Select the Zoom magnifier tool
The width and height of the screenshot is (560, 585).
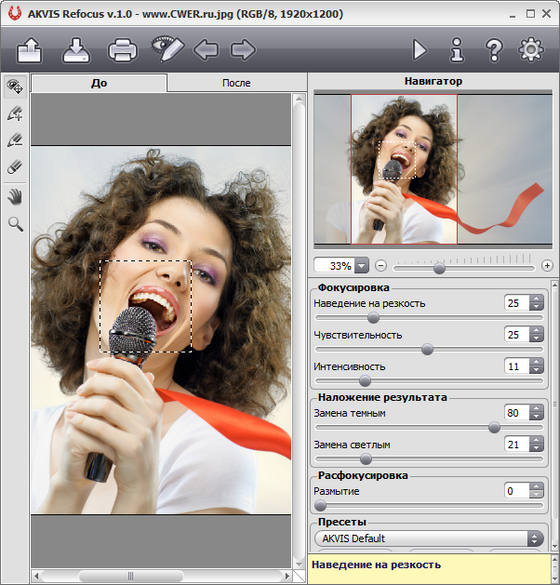15,224
